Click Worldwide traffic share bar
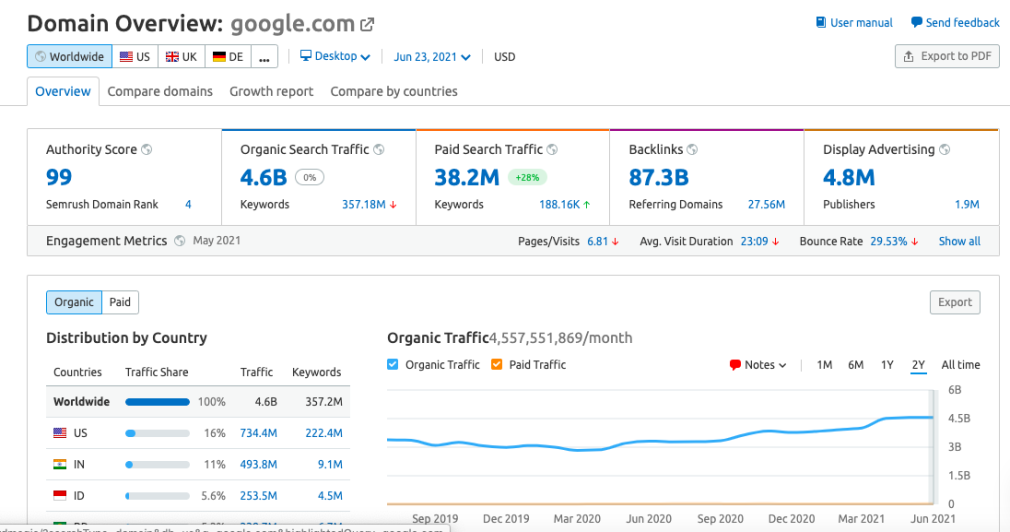 (x=157, y=402)
